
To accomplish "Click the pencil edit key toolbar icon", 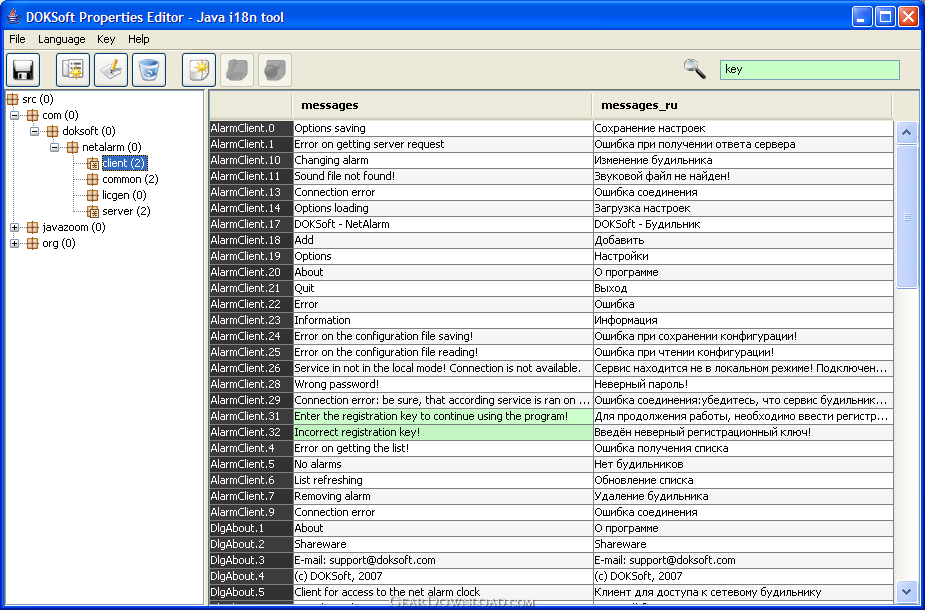I will (111, 70).
